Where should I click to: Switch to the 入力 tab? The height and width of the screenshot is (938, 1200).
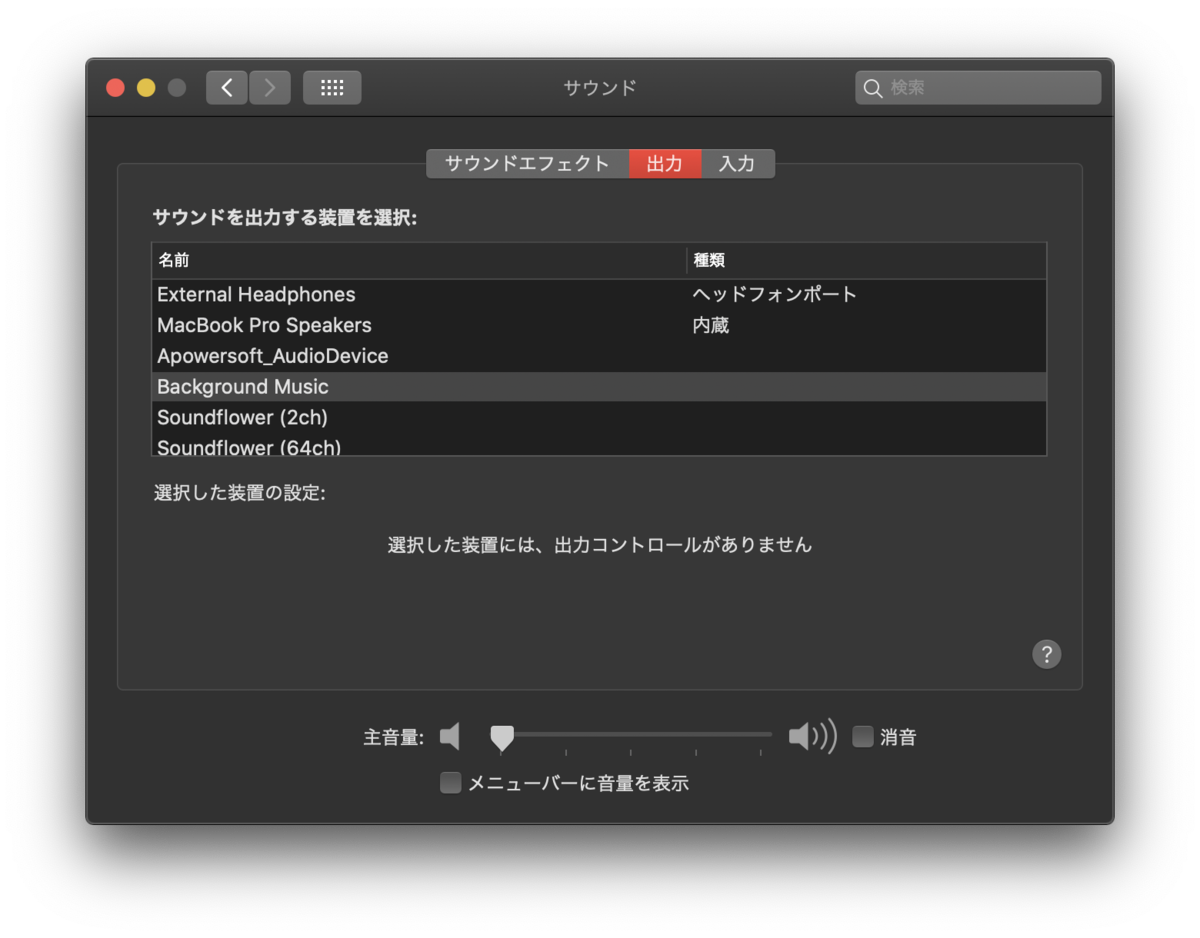coord(738,163)
